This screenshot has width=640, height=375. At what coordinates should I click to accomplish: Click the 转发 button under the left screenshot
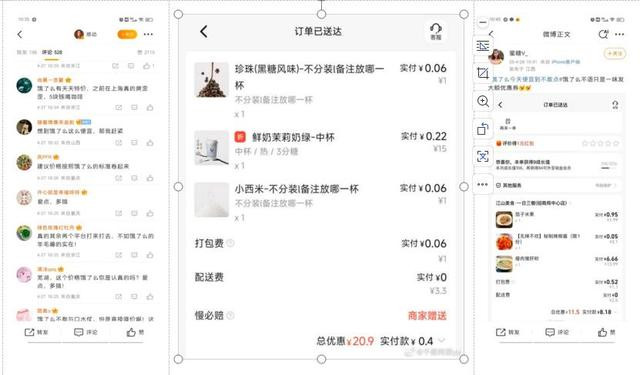[x=36, y=332]
